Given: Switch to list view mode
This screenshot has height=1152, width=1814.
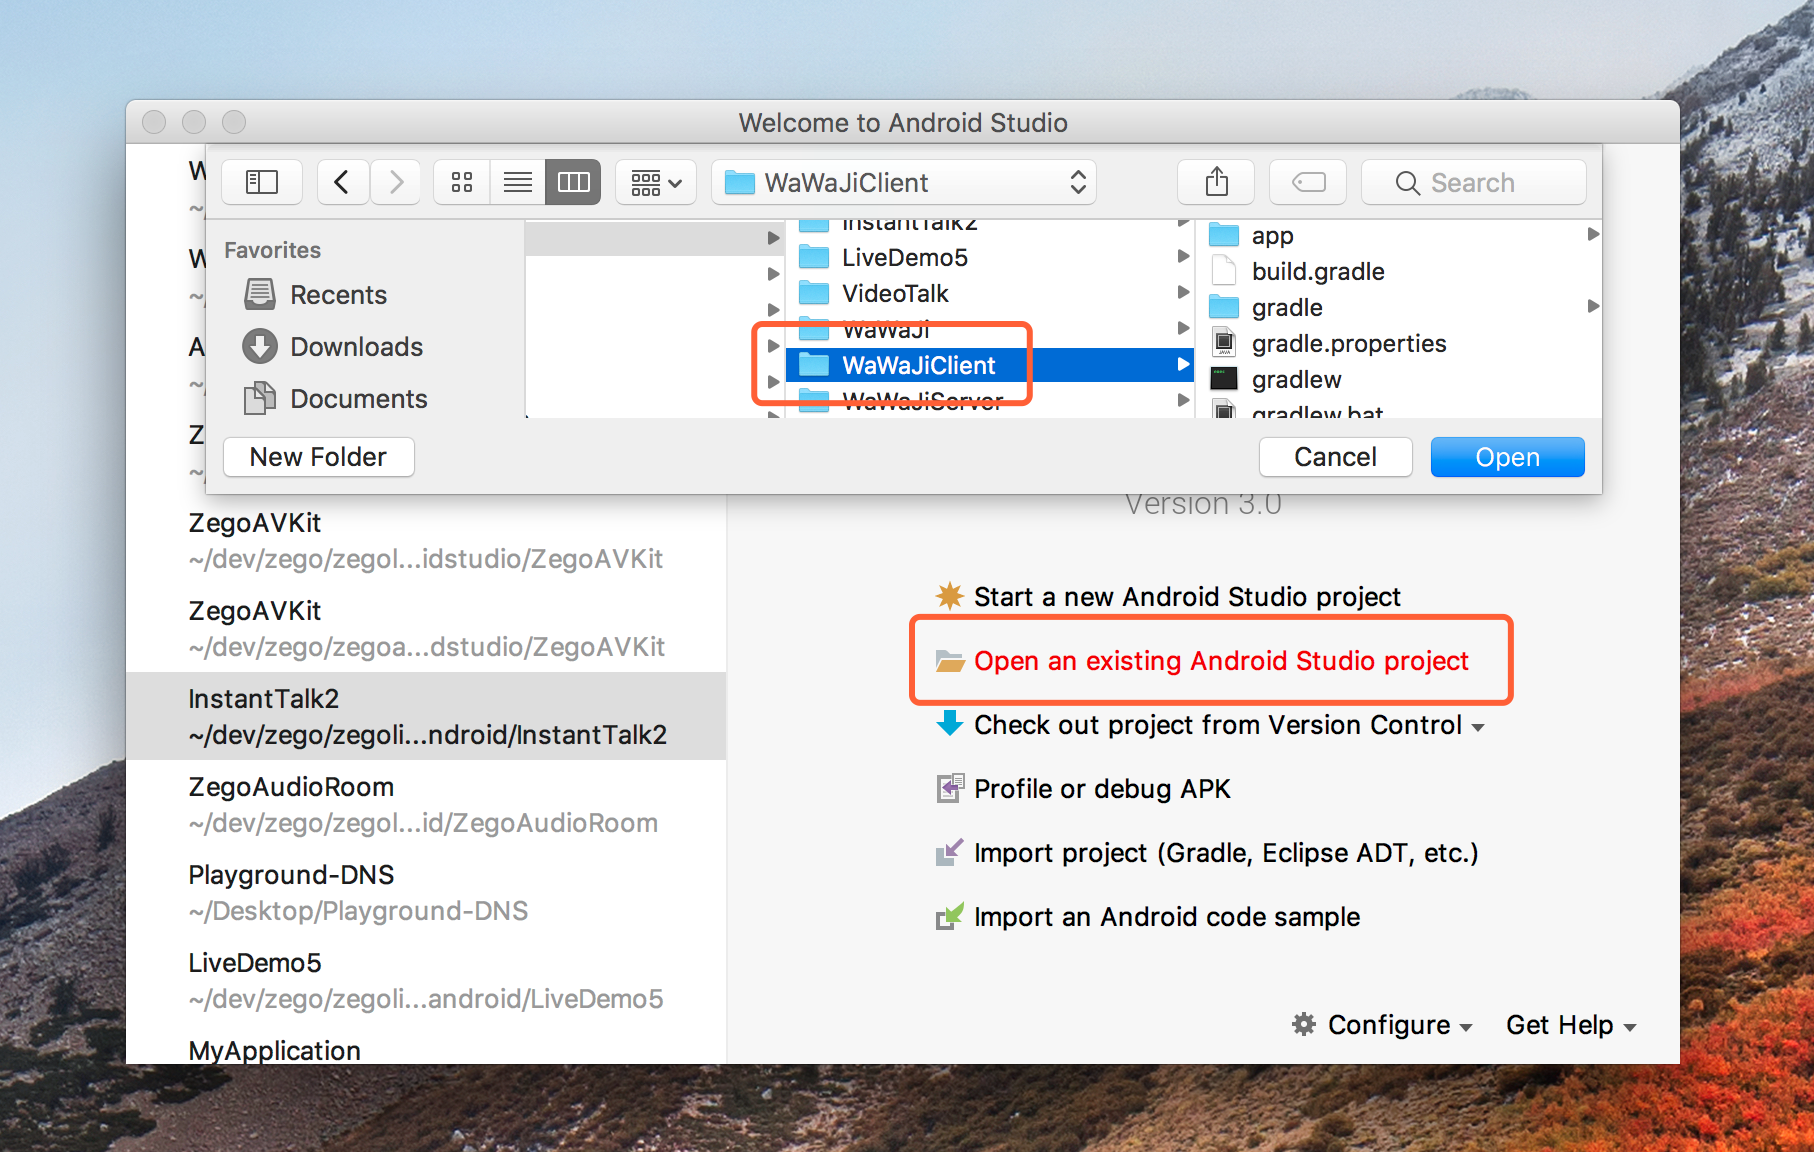Looking at the screenshot, I should click(517, 182).
